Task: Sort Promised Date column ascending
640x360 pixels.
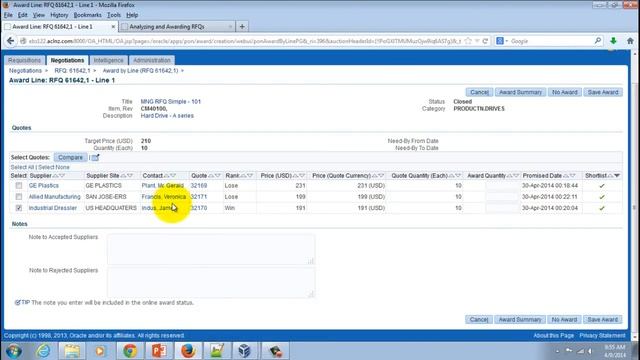Action: coord(566,176)
